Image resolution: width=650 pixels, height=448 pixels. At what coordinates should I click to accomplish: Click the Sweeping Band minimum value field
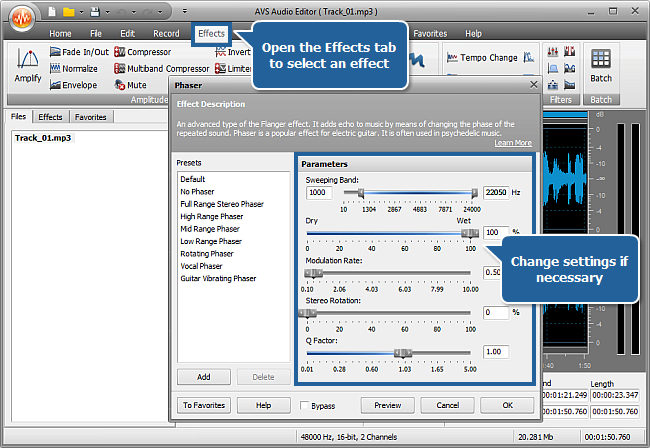point(319,192)
